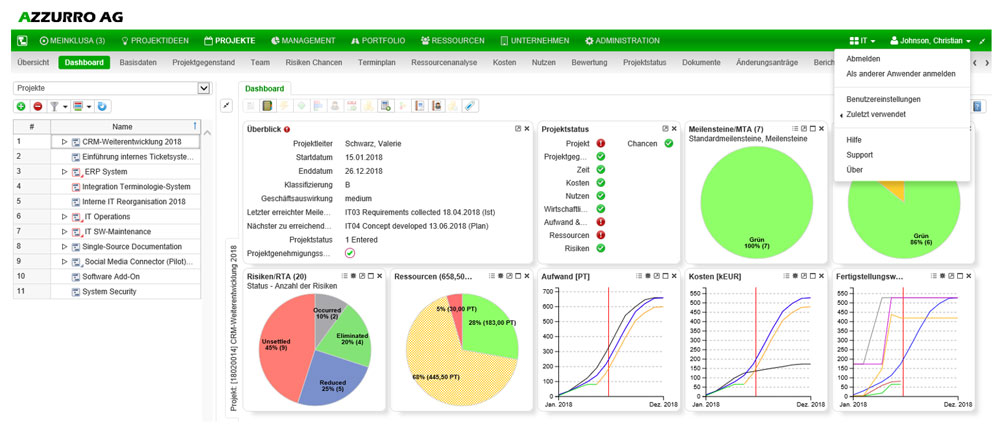This screenshot has height=426, width=1000.
Task: Select Abmelden from the user menu
Action: pos(863,59)
